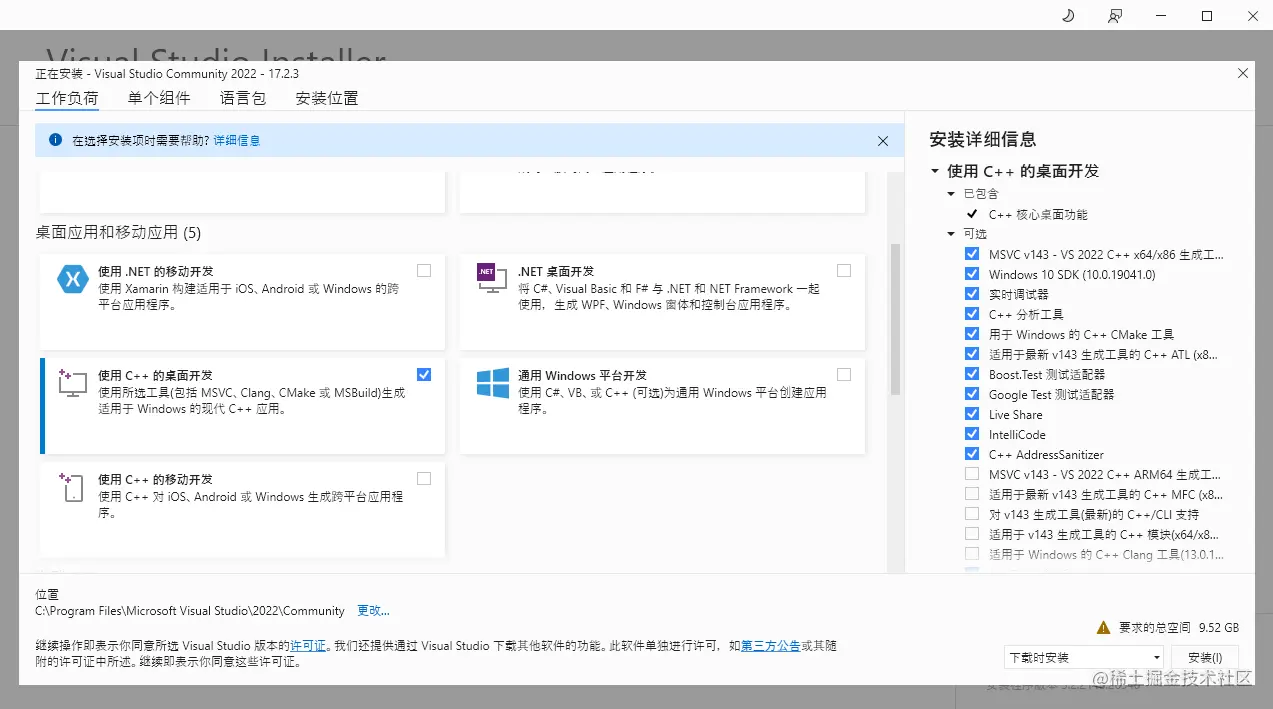Check C++/CLI support for v143
Screen dimensions: 1273x709
point(972,514)
